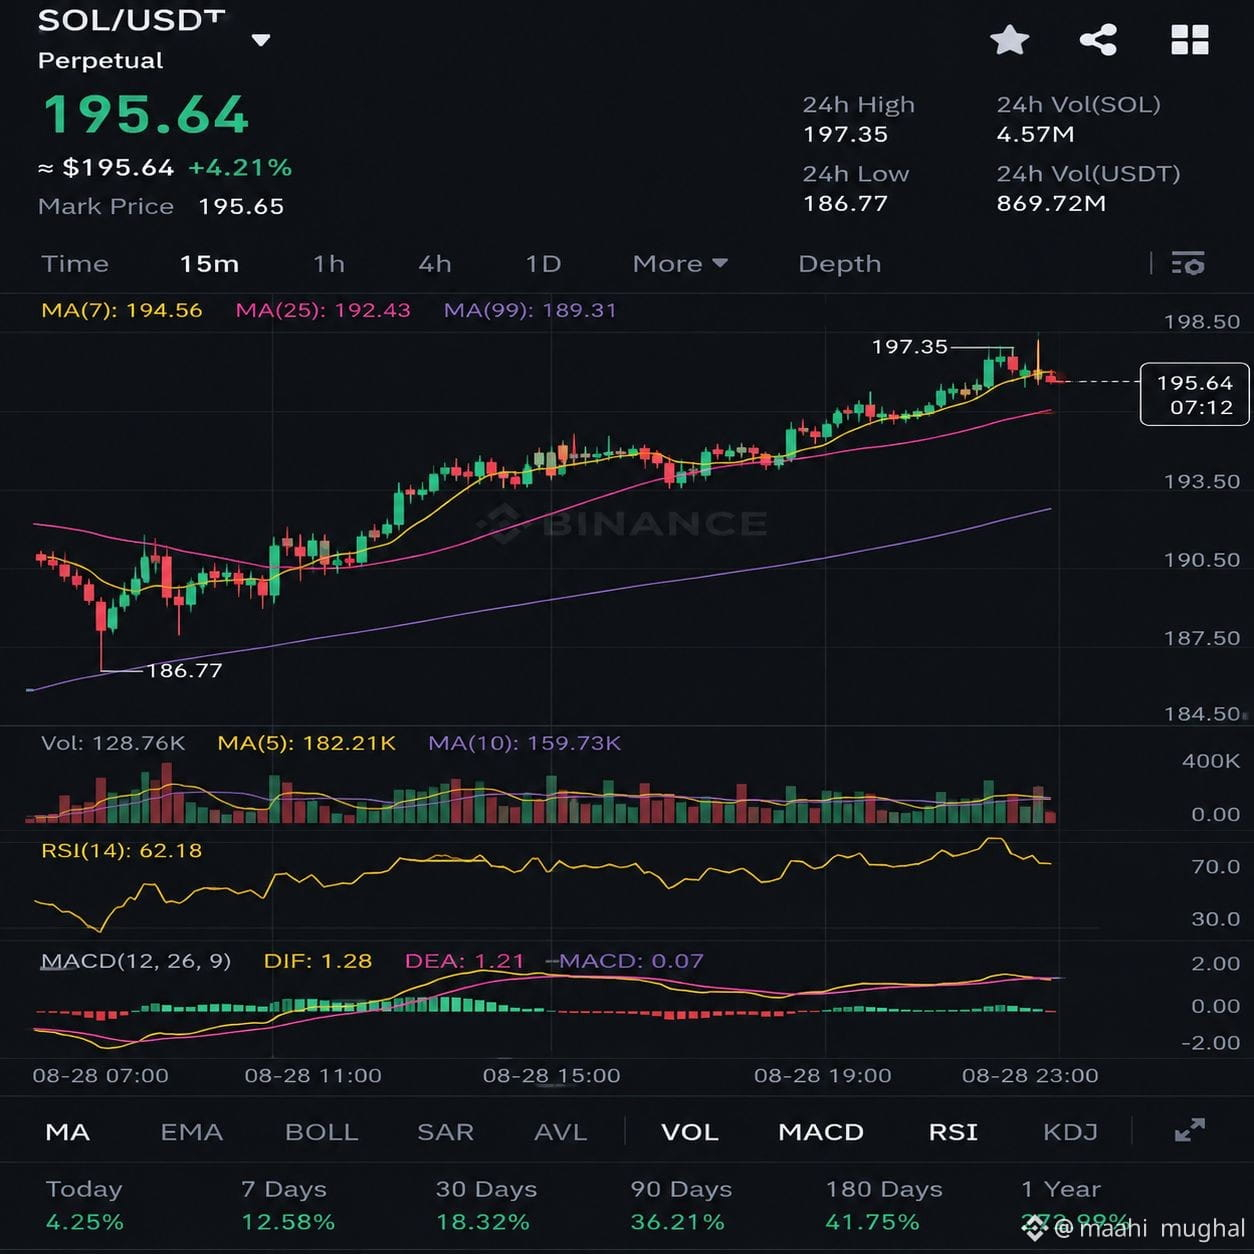Select the Time chart view
The image size is (1254, 1254).
[75, 264]
